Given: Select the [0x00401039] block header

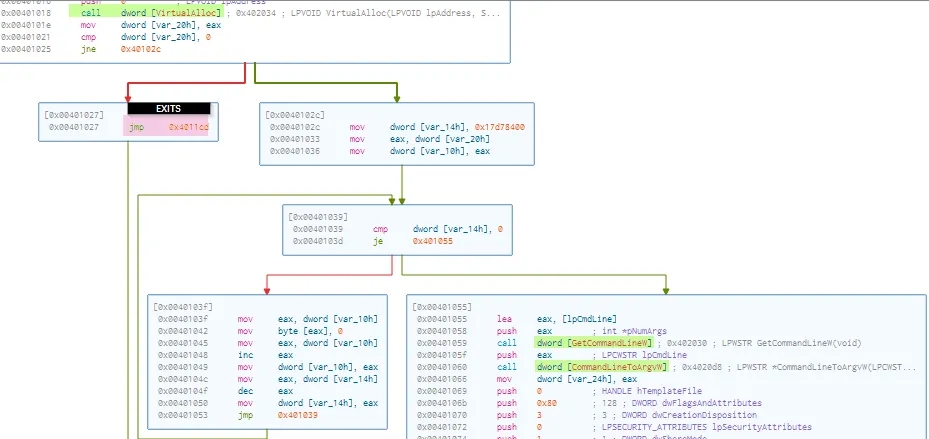Looking at the screenshot, I should tap(317, 216).
